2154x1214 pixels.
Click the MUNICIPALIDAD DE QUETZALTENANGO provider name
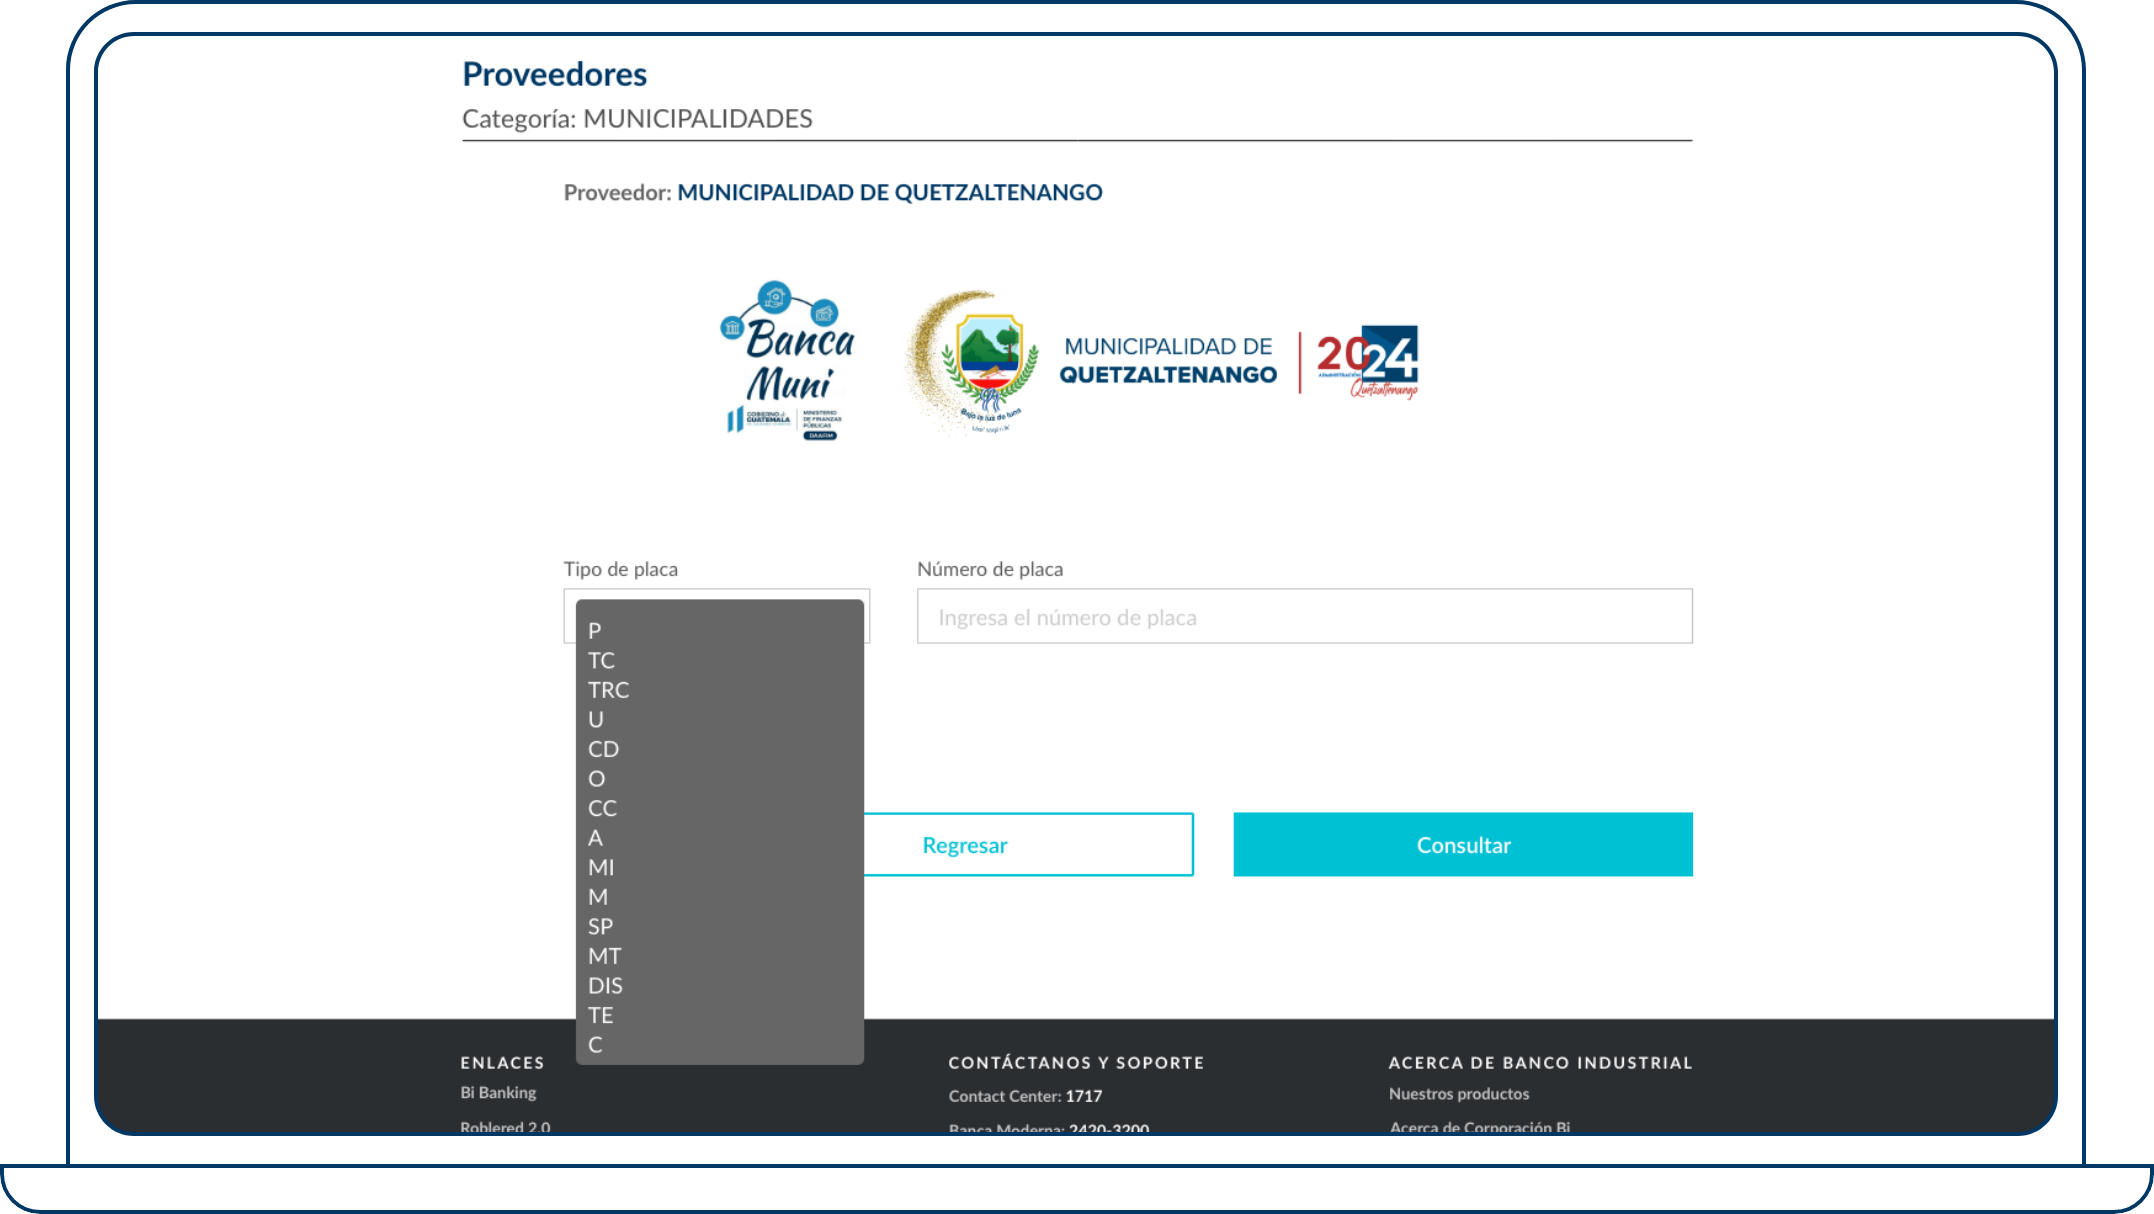890,192
